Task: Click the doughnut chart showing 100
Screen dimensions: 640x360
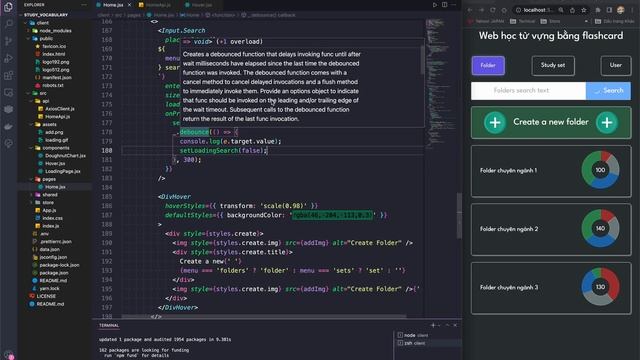Action: click(600, 170)
